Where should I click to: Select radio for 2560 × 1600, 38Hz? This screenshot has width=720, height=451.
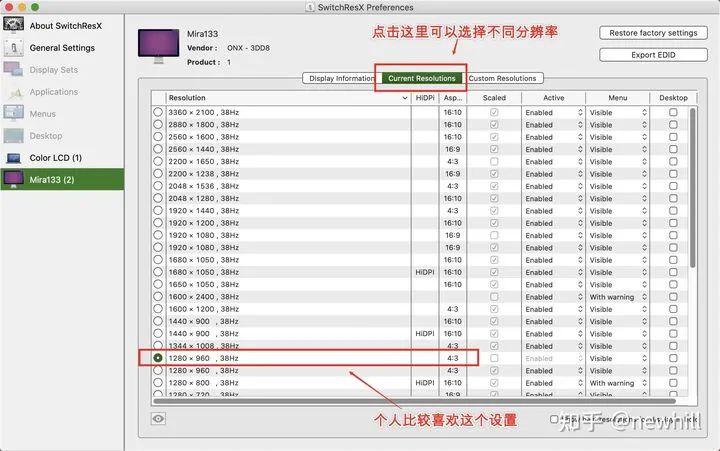point(158,137)
